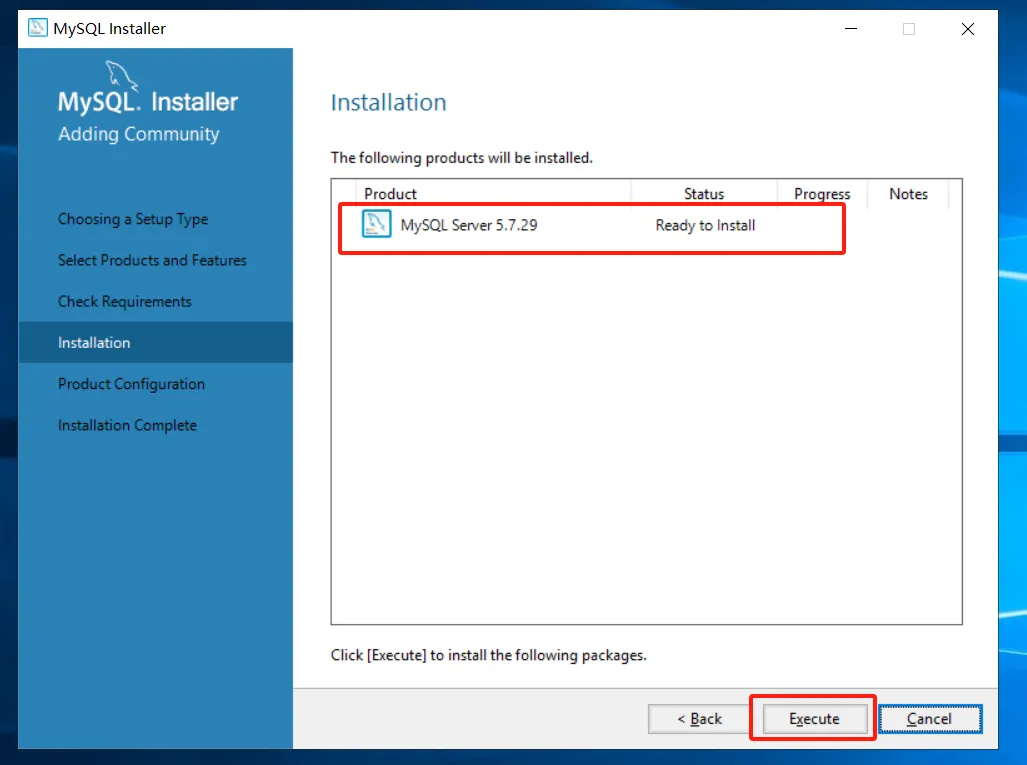
Task: Select the Installation step in sidebar
Action: (x=155, y=342)
